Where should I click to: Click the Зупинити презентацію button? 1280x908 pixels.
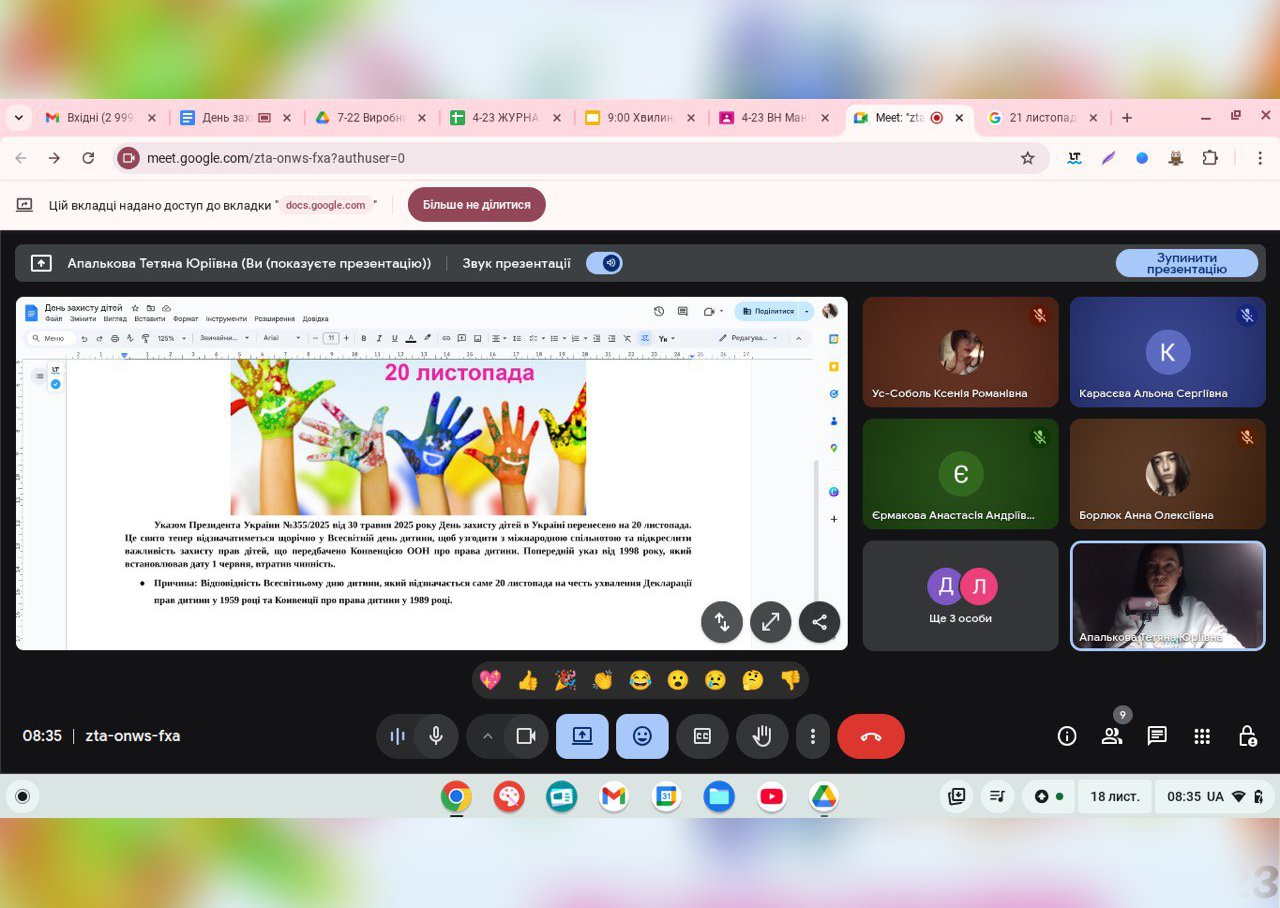(x=1186, y=263)
